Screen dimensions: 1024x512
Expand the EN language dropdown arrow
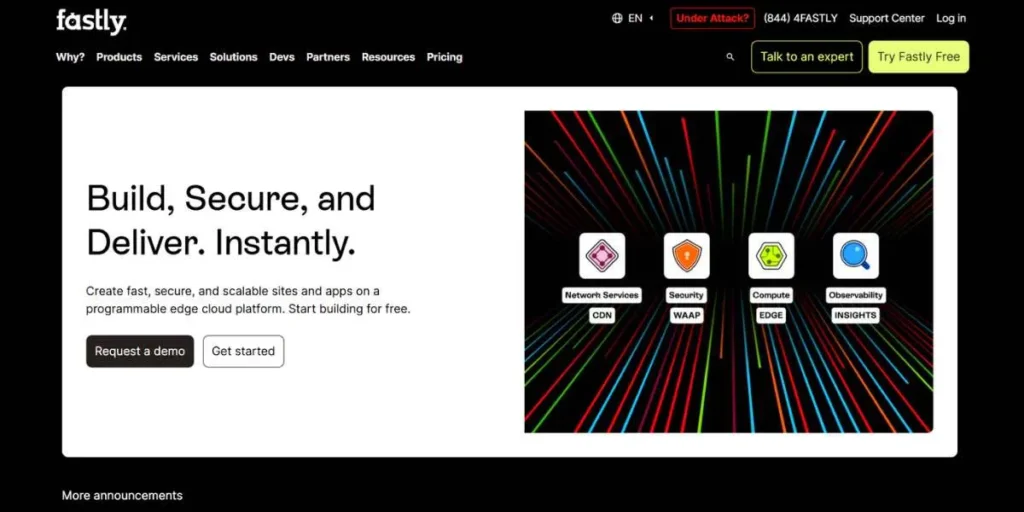coord(652,18)
